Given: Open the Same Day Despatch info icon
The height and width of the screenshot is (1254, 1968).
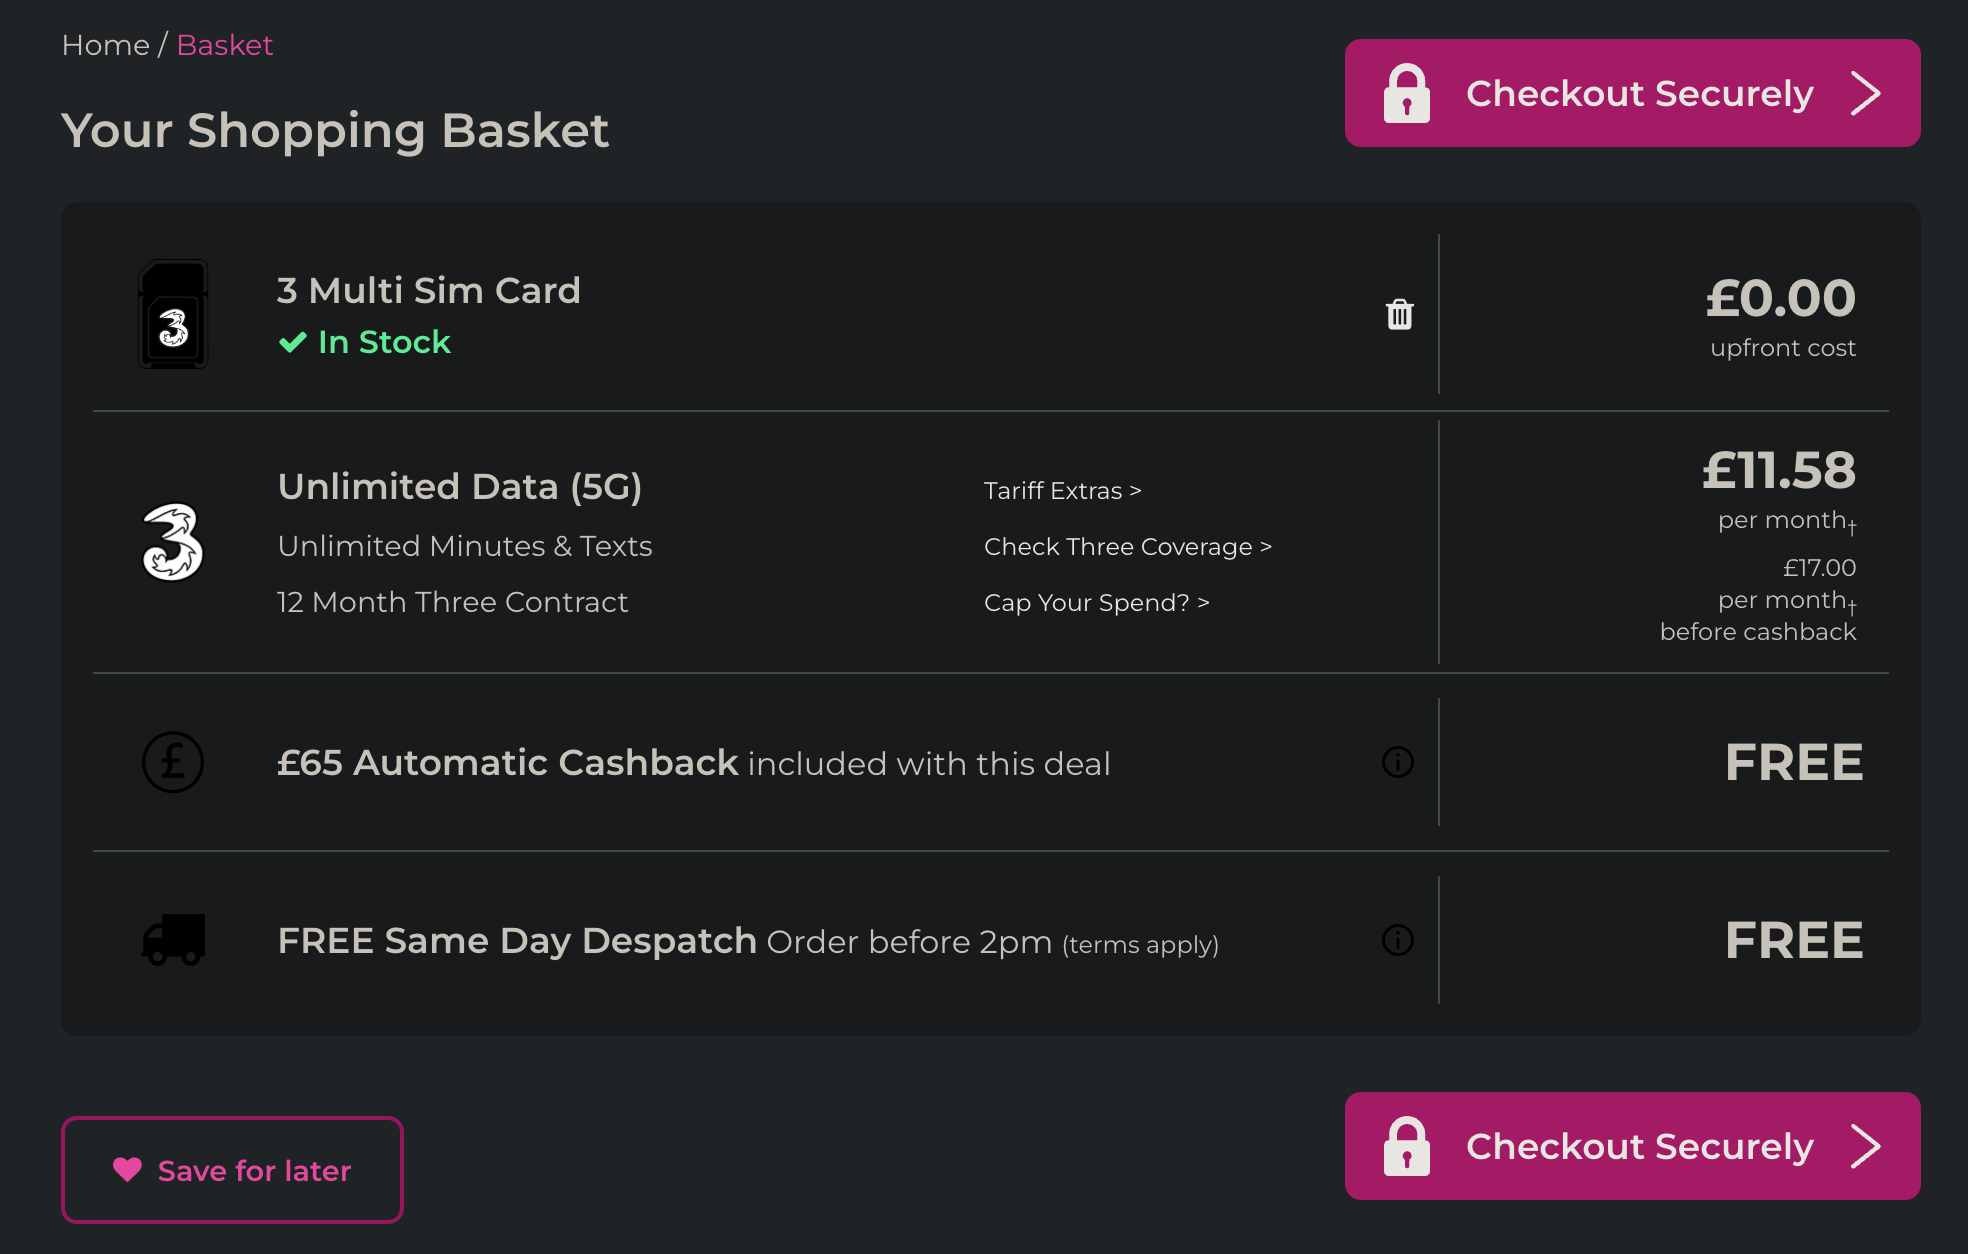Looking at the screenshot, I should coord(1397,940).
